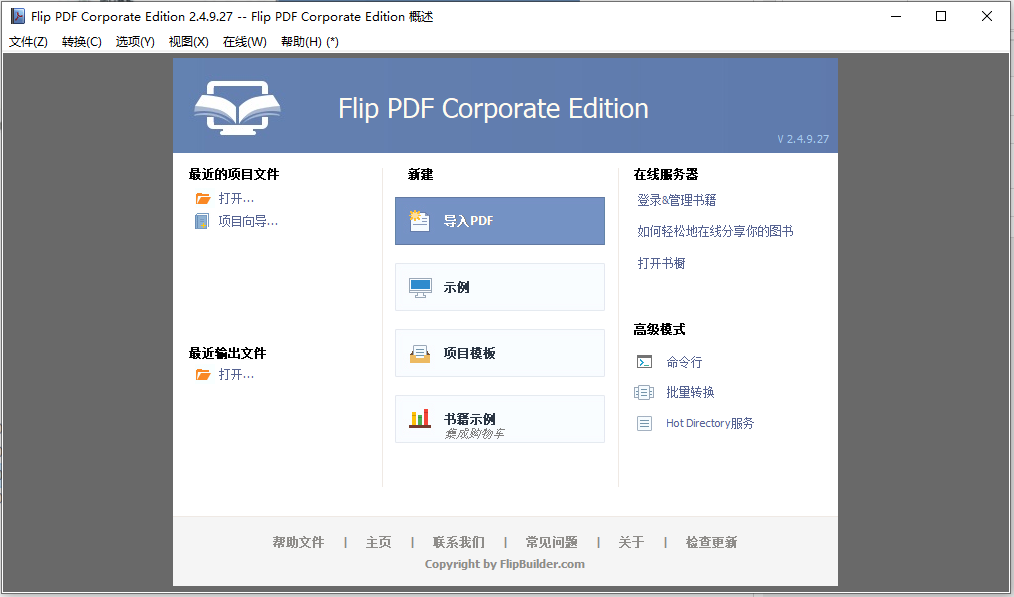Click the V 2.4.9.27 version text
The image size is (1014, 597).
(803, 139)
